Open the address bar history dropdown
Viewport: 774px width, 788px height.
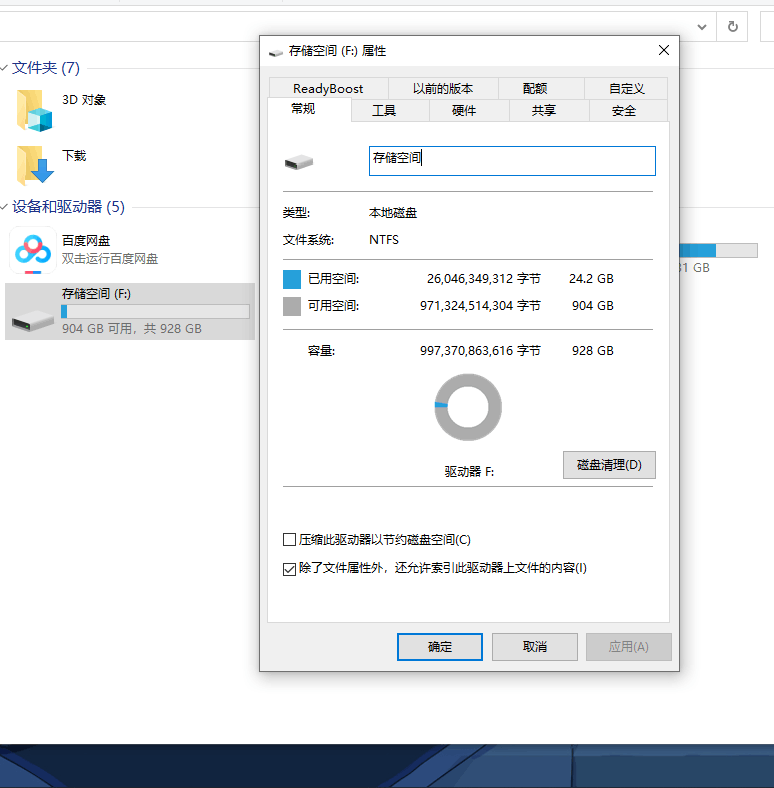pyautogui.click(x=702, y=27)
